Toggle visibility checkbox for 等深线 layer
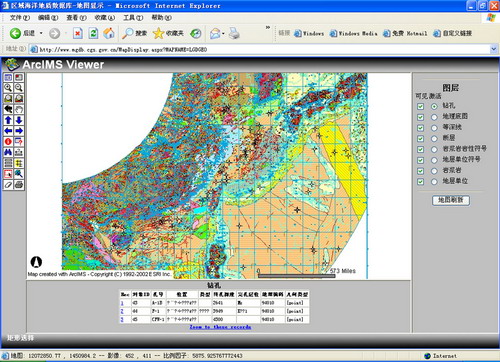Screen dimensions: 500x362 [x=420, y=128]
